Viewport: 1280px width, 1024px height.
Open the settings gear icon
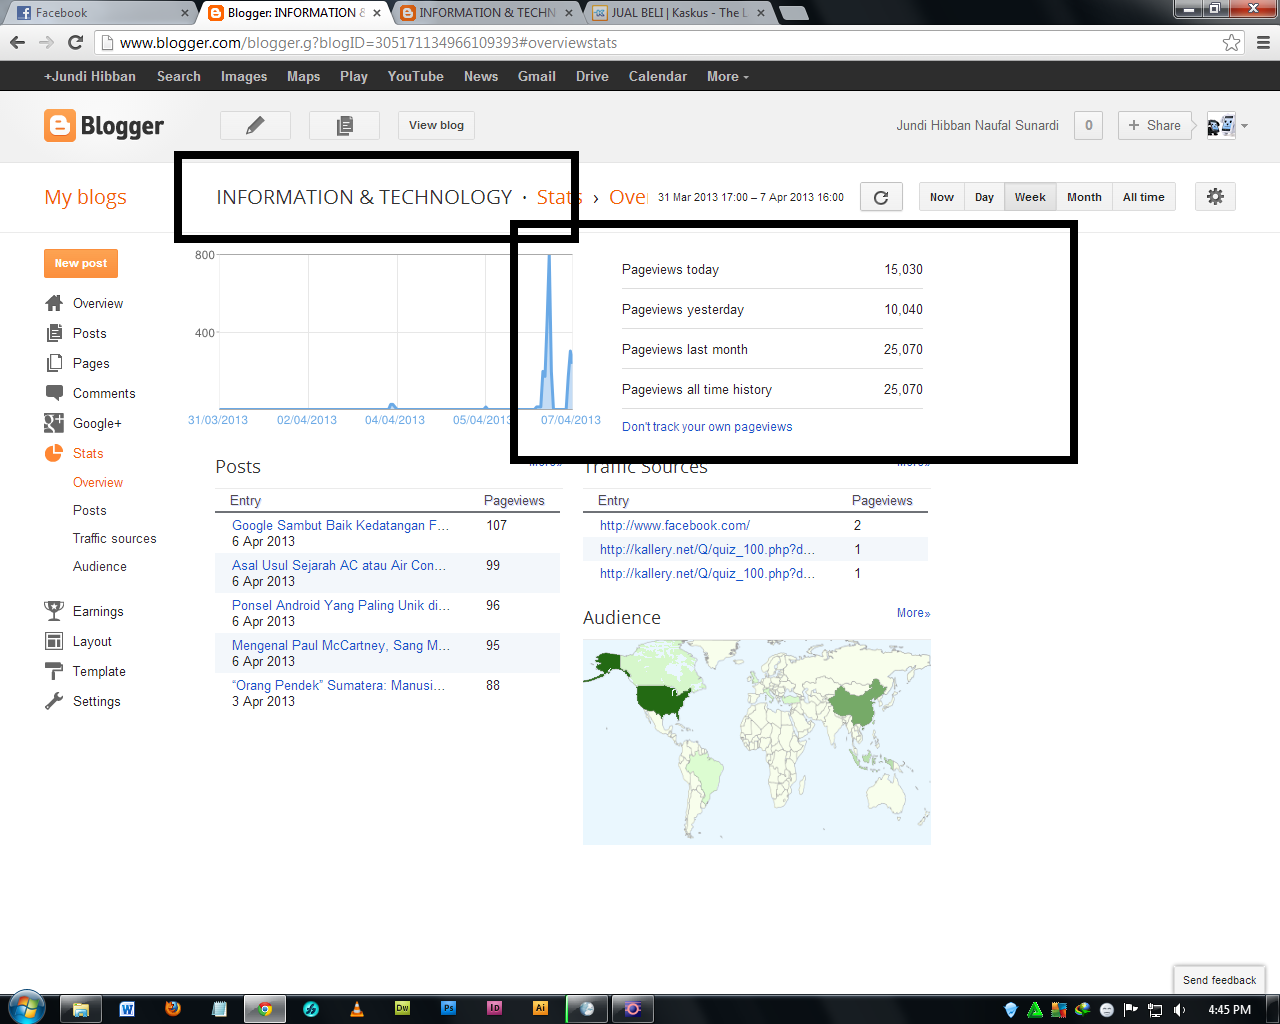pyautogui.click(x=1215, y=197)
